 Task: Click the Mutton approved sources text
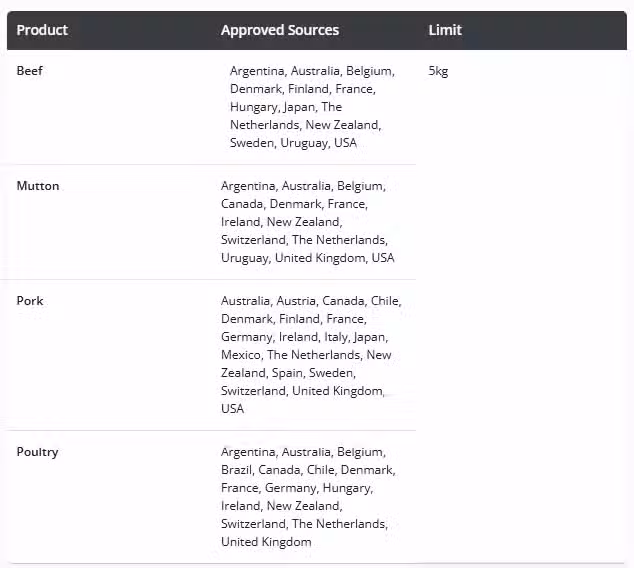pyautogui.click(x=308, y=222)
